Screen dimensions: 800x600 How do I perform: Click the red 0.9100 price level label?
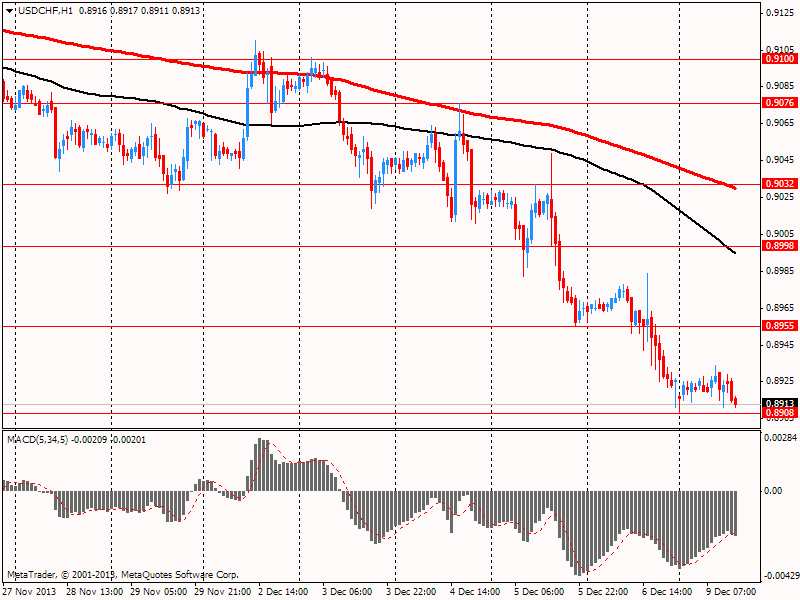point(780,59)
